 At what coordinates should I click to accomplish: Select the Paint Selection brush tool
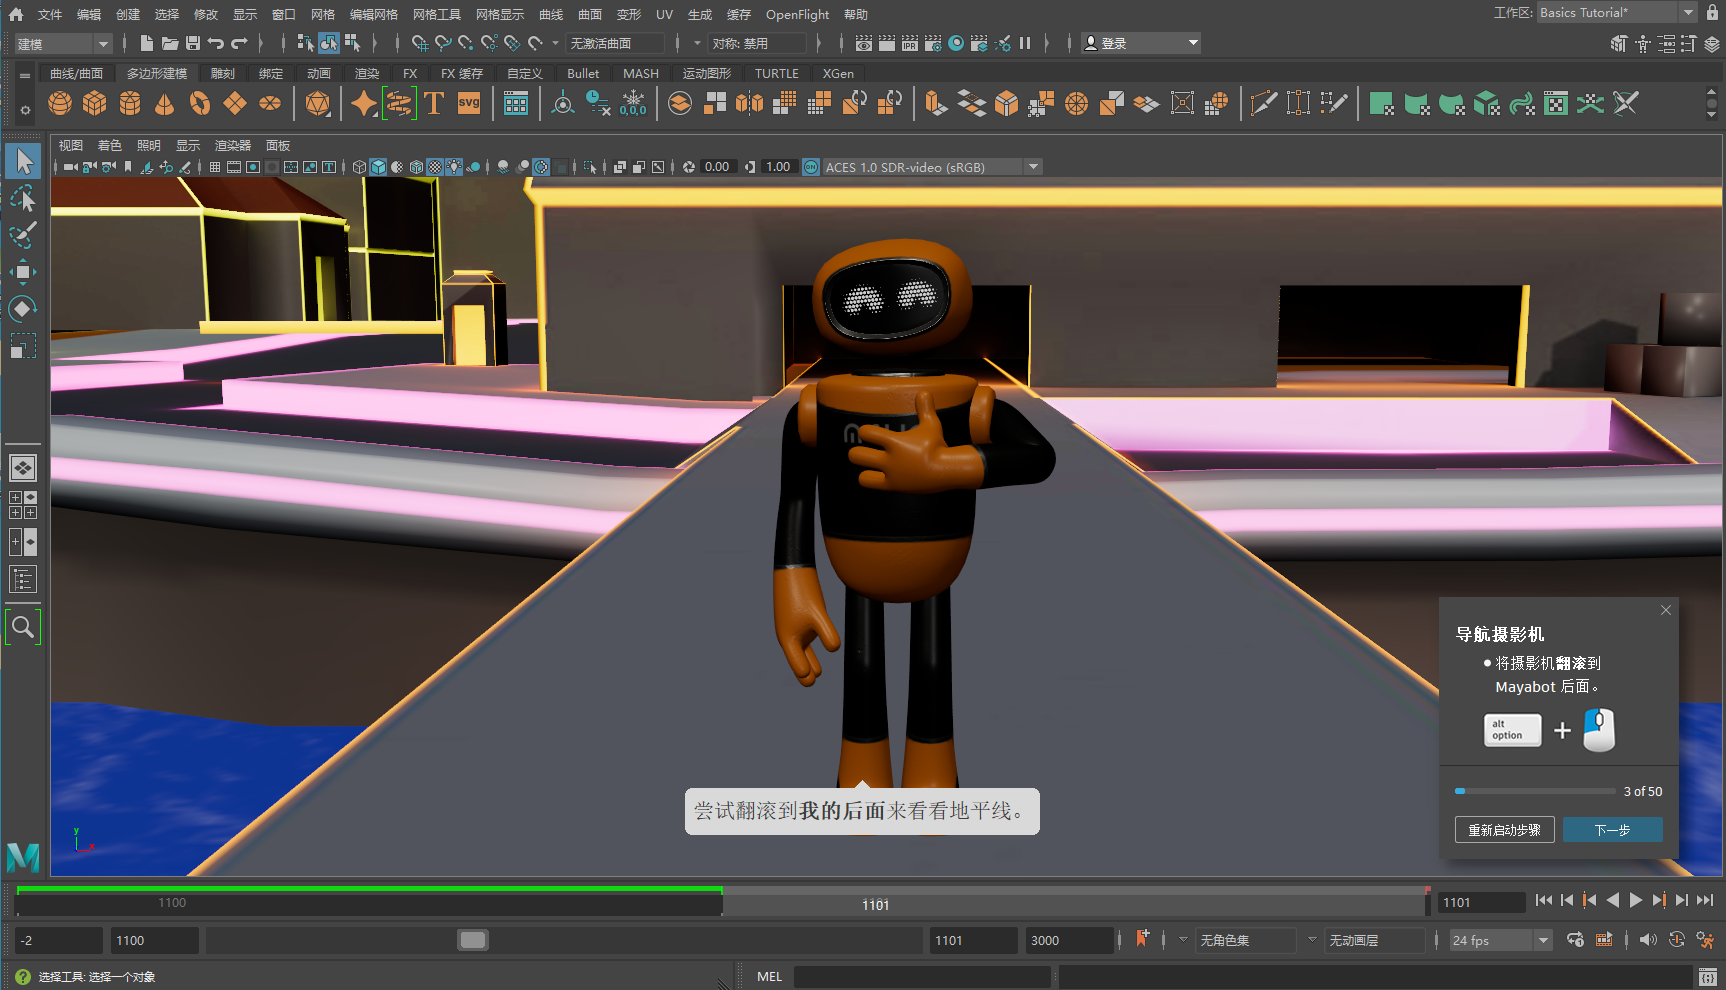tap(22, 236)
